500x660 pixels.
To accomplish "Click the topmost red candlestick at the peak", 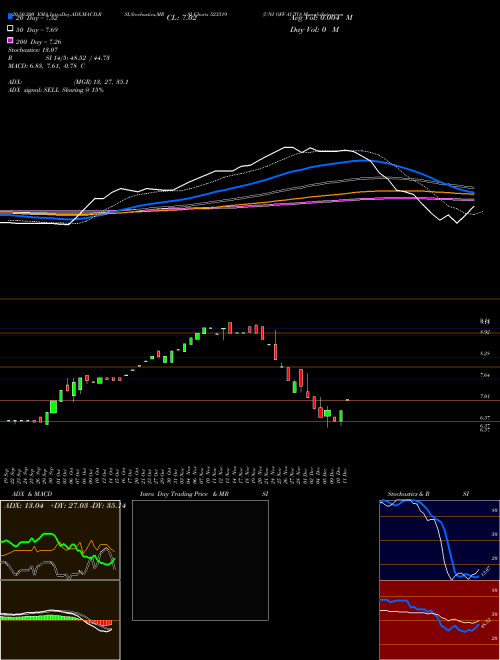I will 230,328.
